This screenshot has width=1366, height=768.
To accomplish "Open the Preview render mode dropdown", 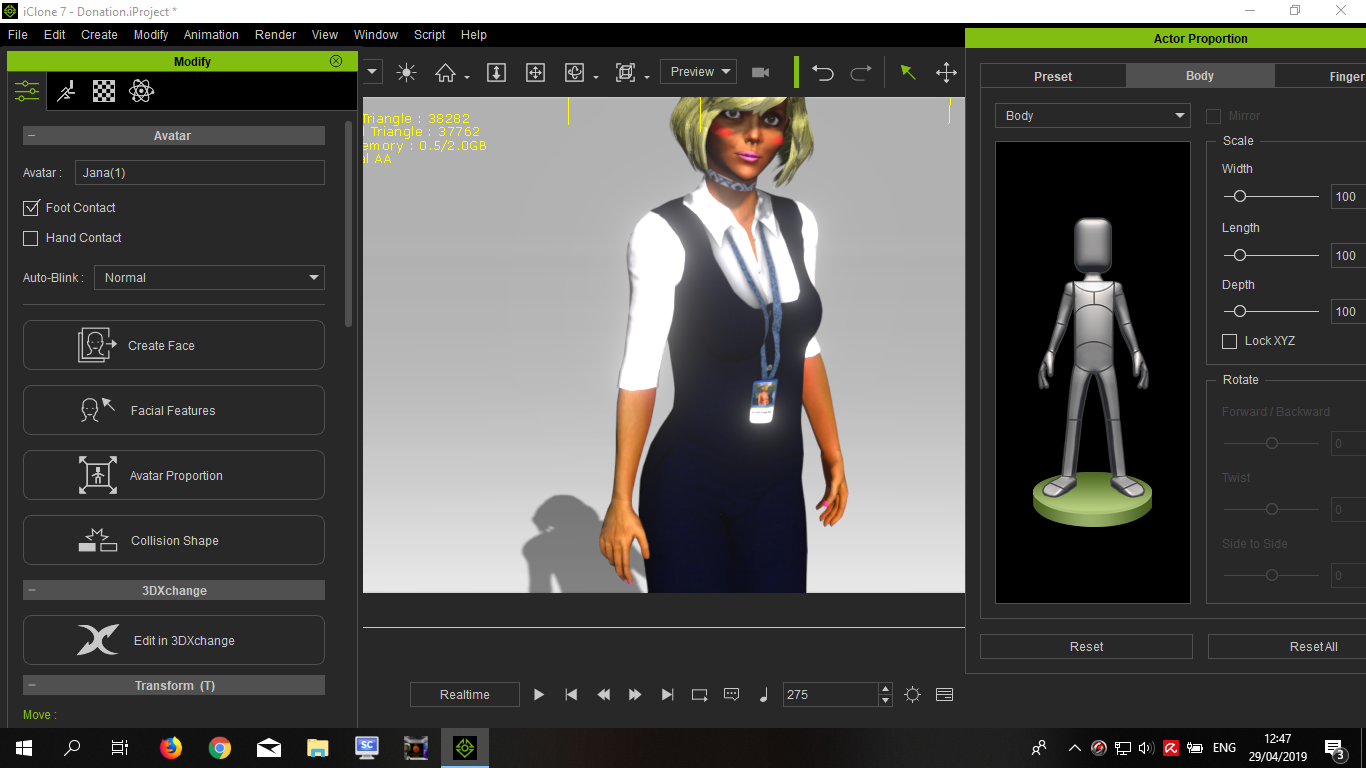I will tap(698, 72).
